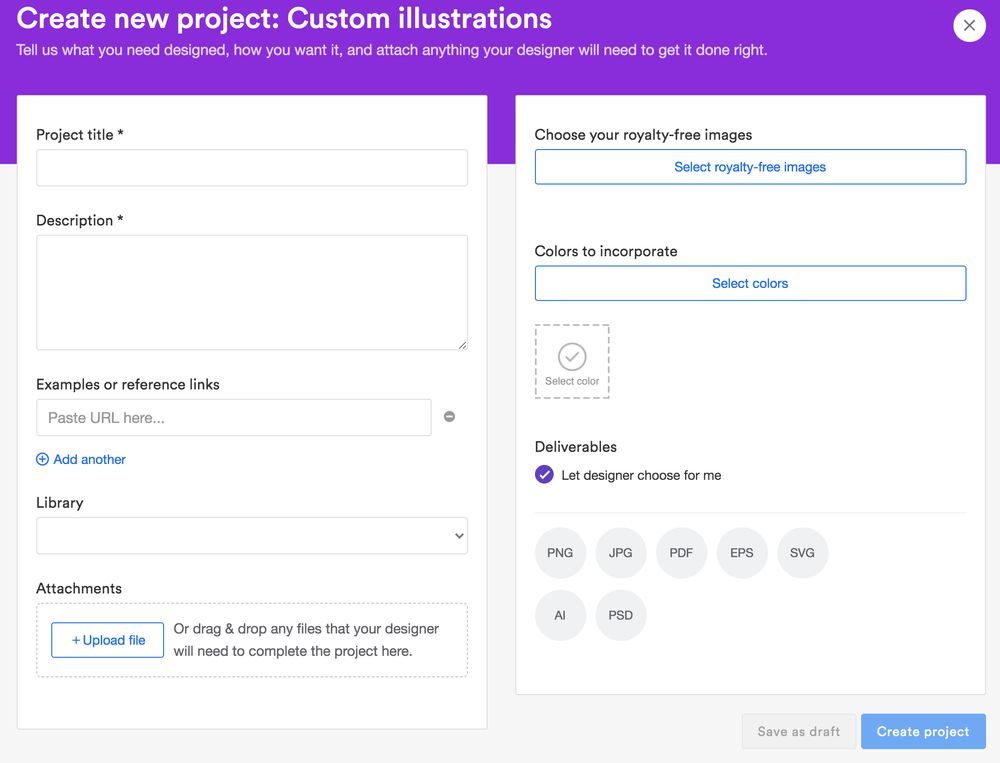The image size is (1000, 763).
Task: Select SVG deliverable format
Action: coord(802,553)
